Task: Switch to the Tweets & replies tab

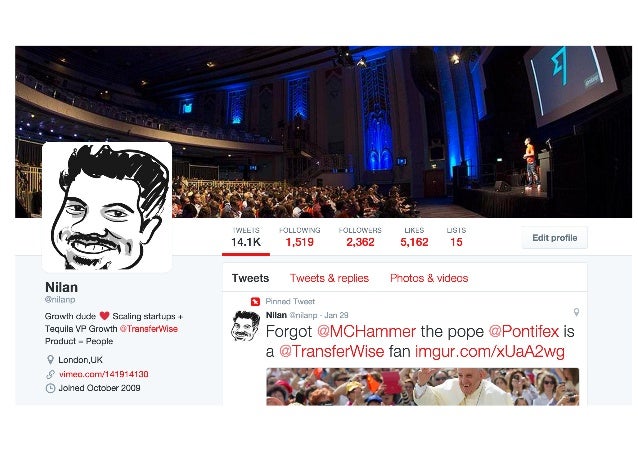Action: tap(329, 278)
